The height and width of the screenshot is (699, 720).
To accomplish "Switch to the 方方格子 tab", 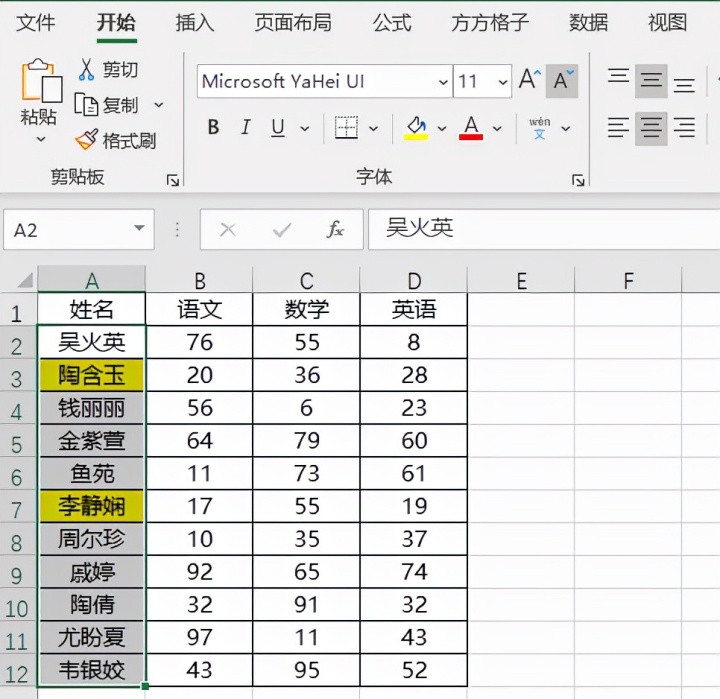I will tap(490, 23).
